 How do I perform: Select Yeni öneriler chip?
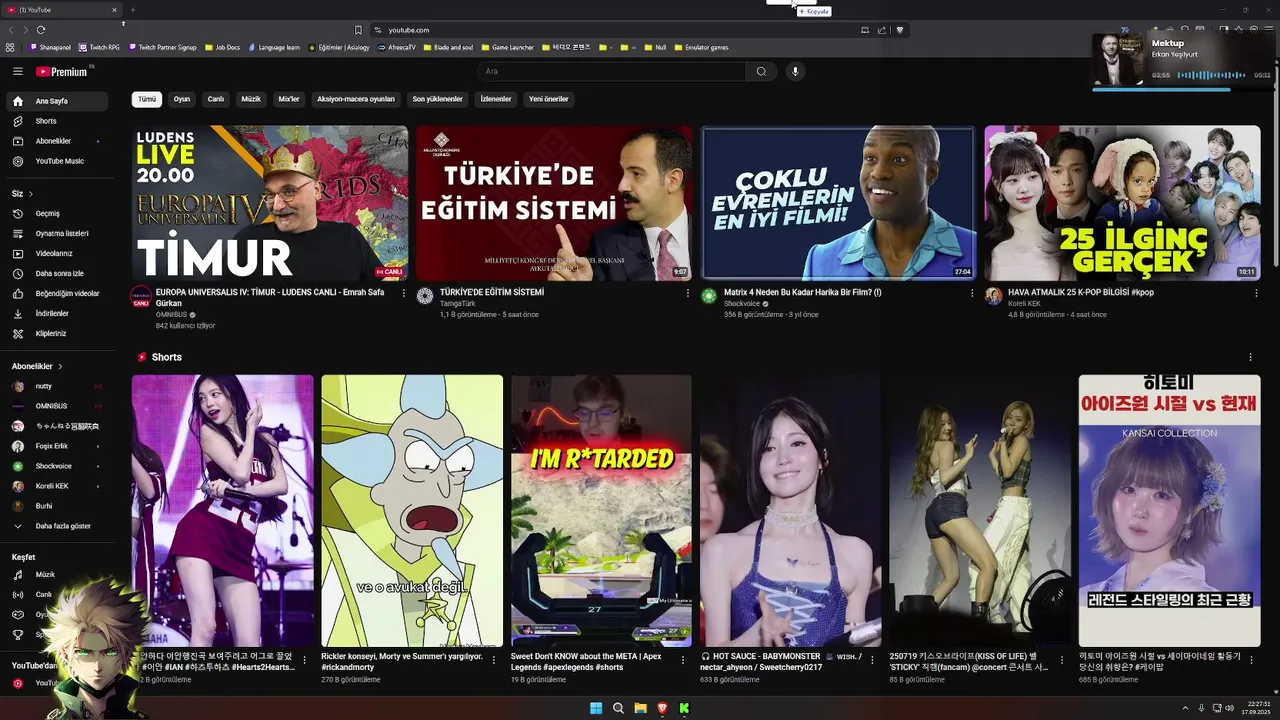[x=549, y=99]
